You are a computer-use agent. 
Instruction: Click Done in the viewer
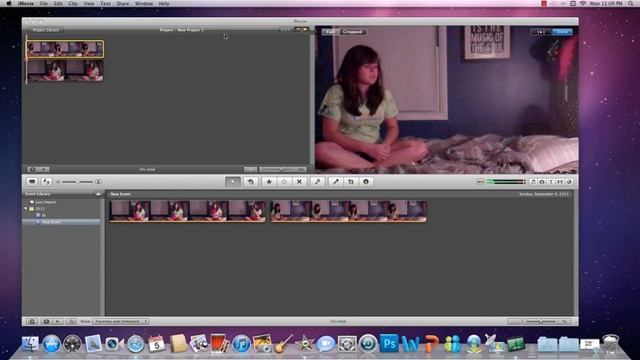(x=562, y=31)
